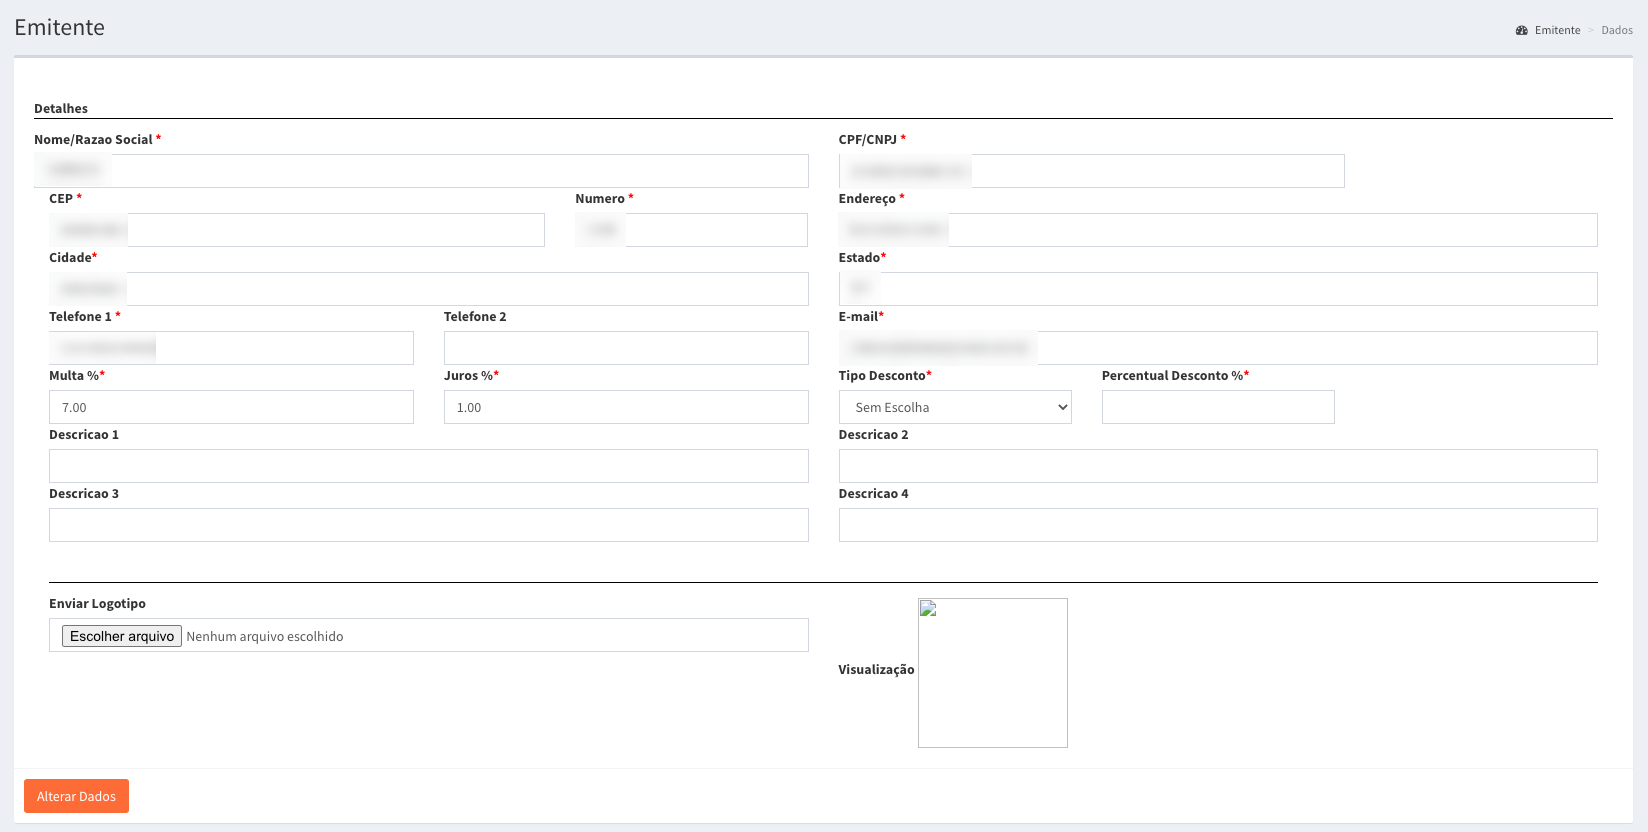Focus the Descricao 1 input
This screenshot has width=1648, height=832.
(429, 466)
